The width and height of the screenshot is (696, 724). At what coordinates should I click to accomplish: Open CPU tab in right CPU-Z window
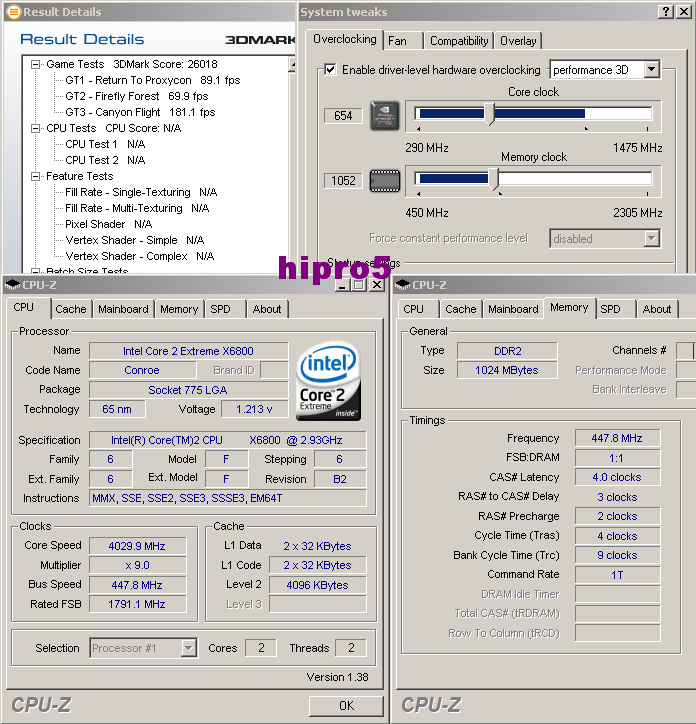[x=417, y=309]
